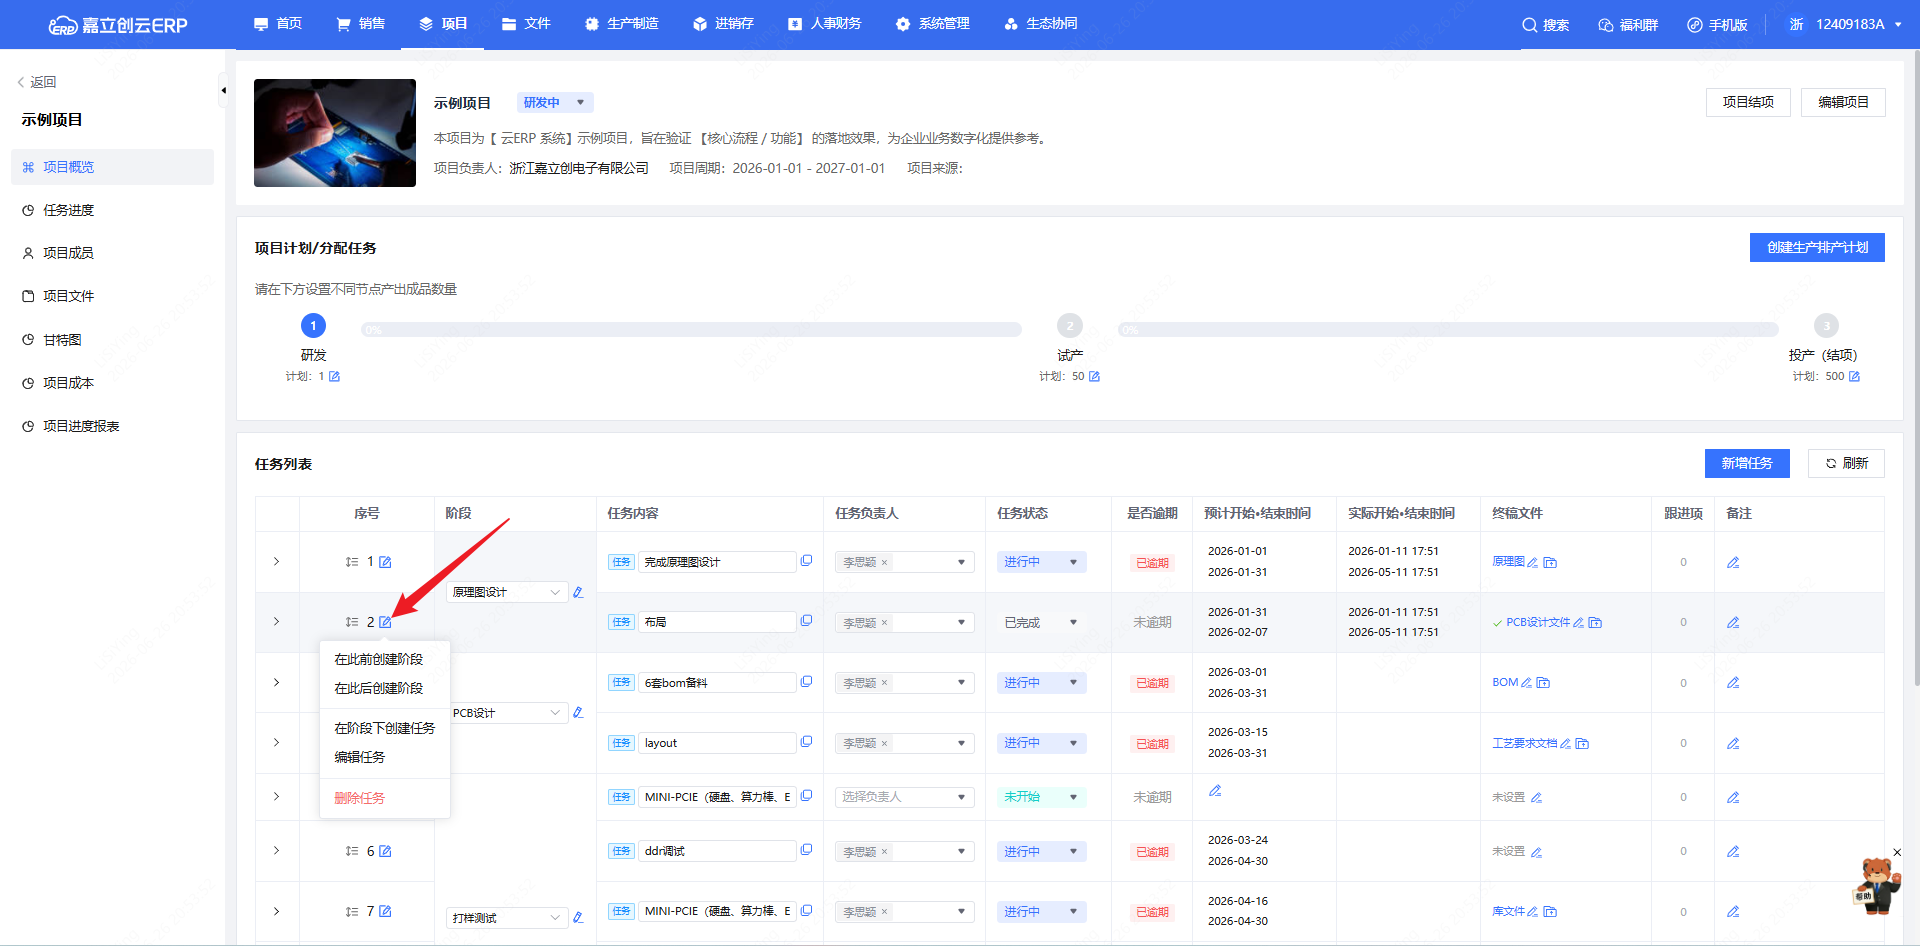Click edit icon beside sequence number 6

click(385, 851)
